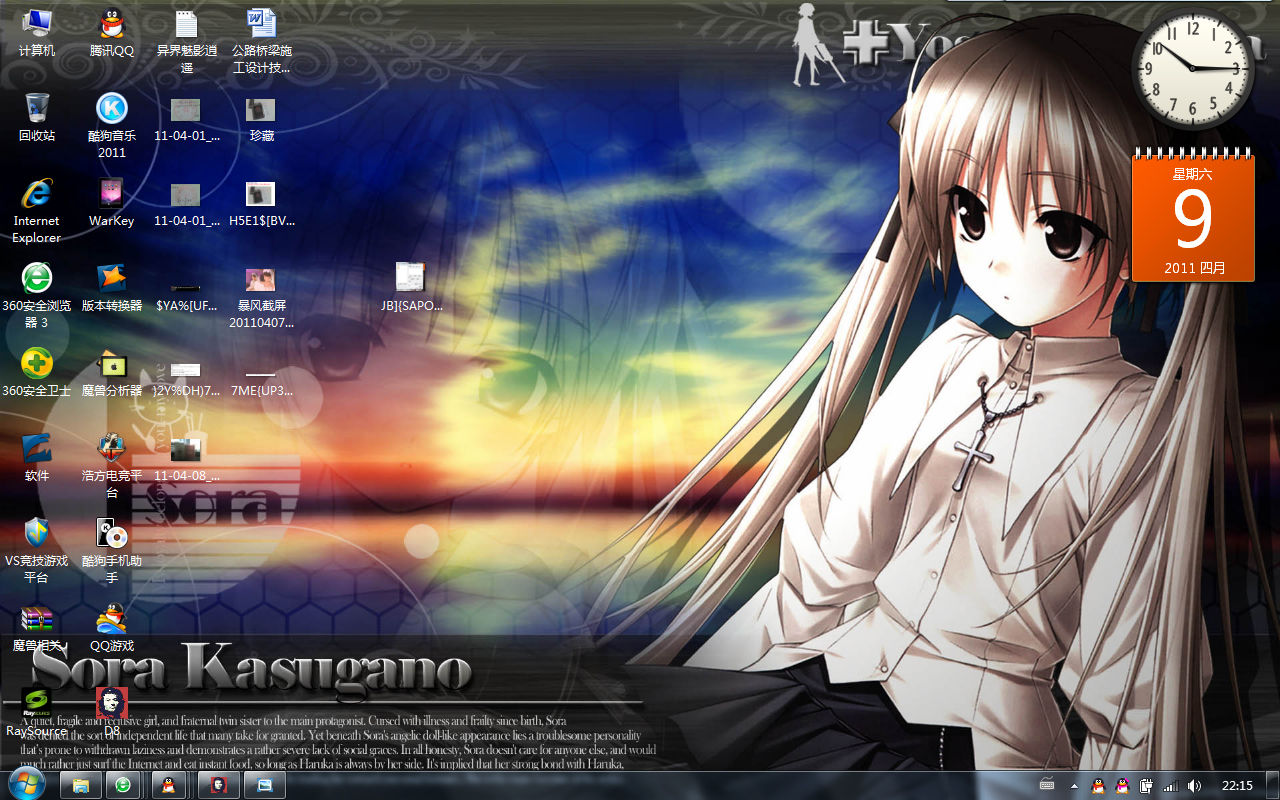Open the network signal tray icon
The image size is (1280, 800).
1170,786
